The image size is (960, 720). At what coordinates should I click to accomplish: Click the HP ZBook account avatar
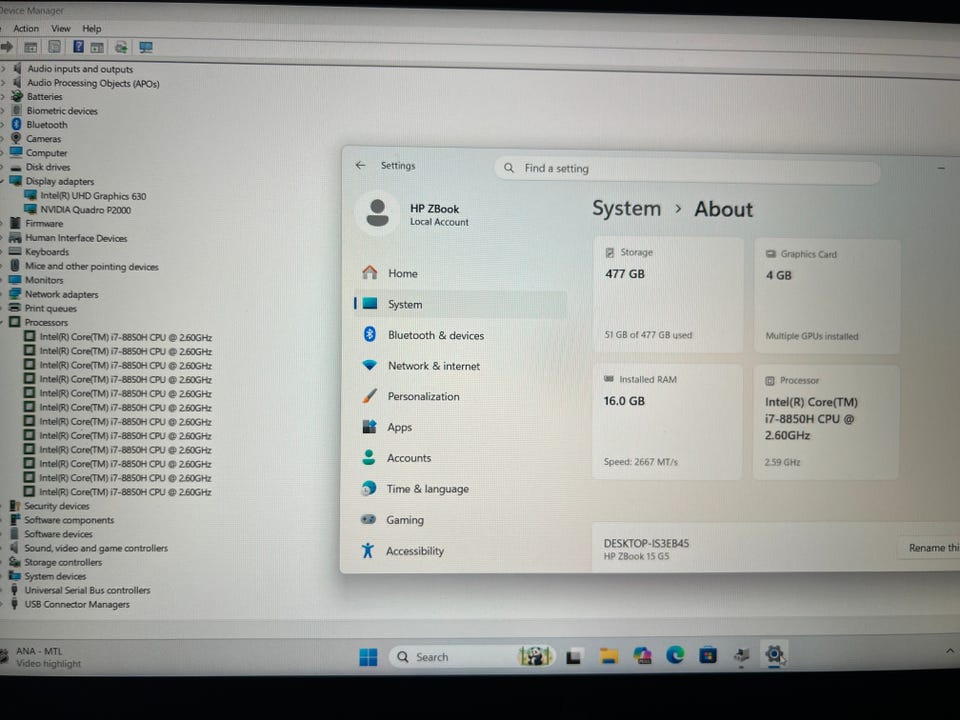pos(378,213)
